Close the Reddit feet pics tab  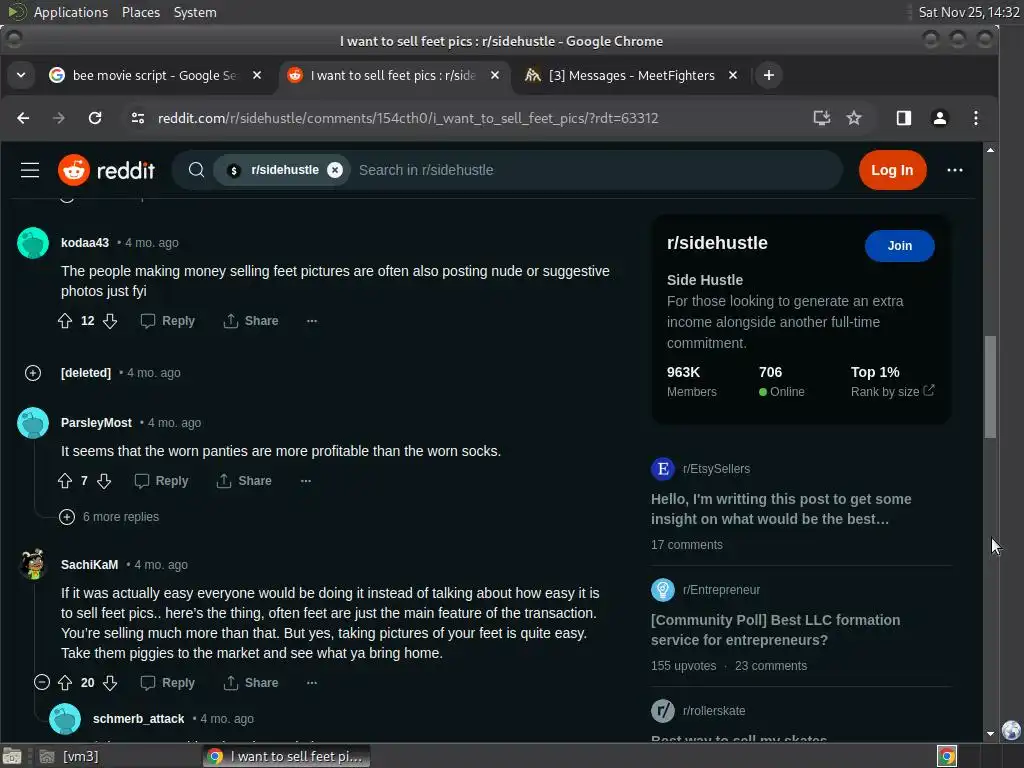coord(495,76)
